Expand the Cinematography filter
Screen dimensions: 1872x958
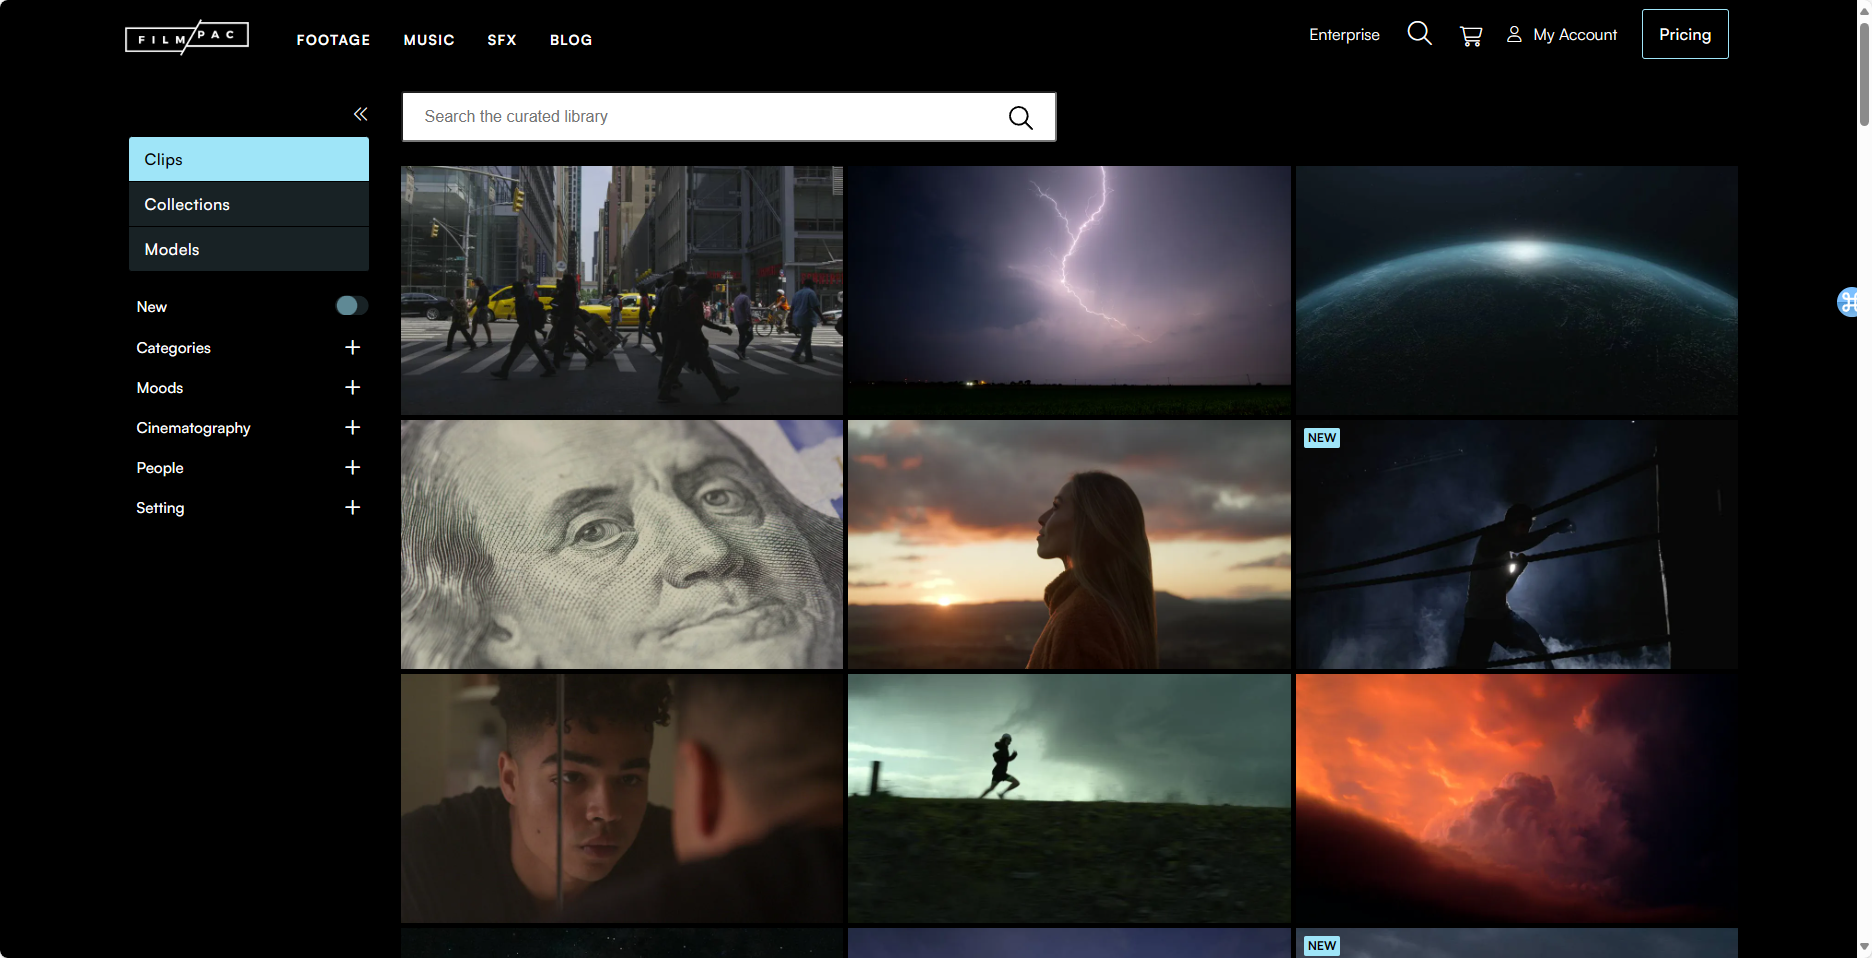coord(352,427)
